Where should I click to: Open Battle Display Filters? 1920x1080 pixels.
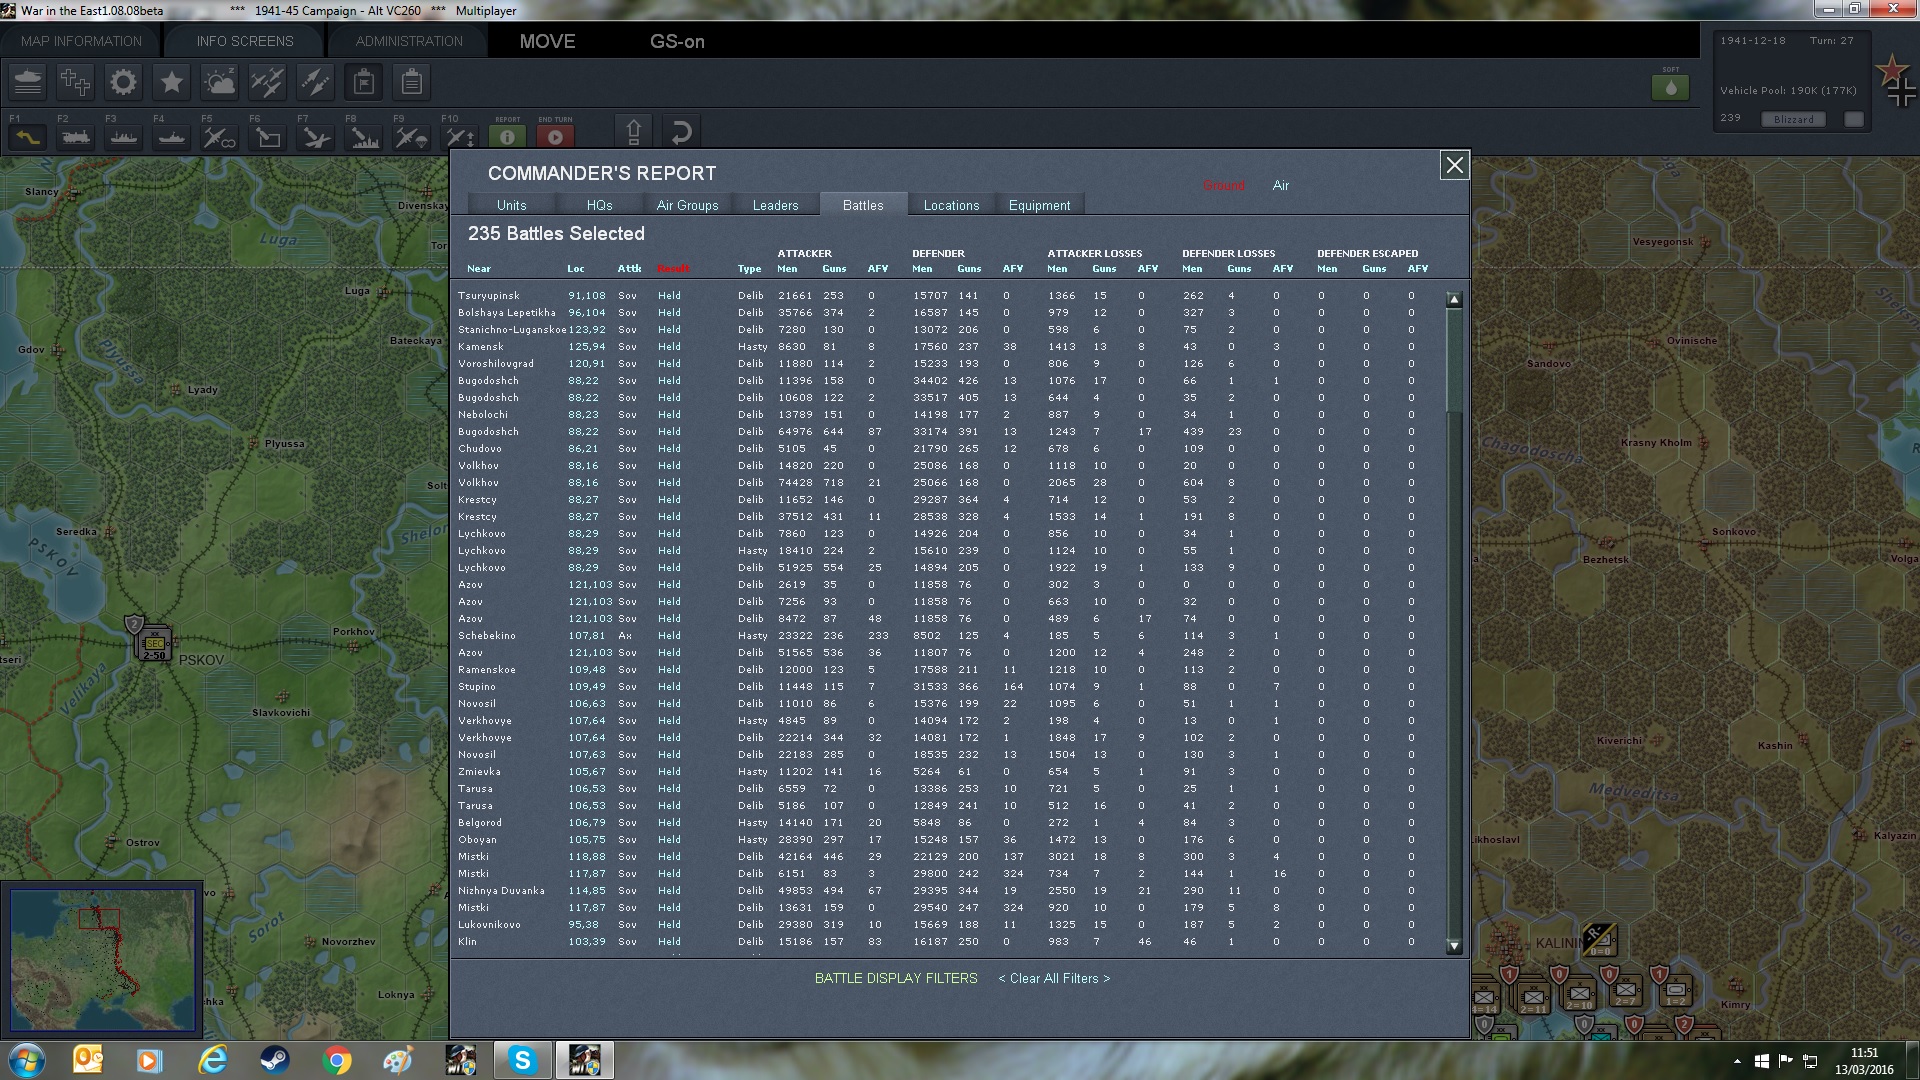pyautogui.click(x=896, y=978)
